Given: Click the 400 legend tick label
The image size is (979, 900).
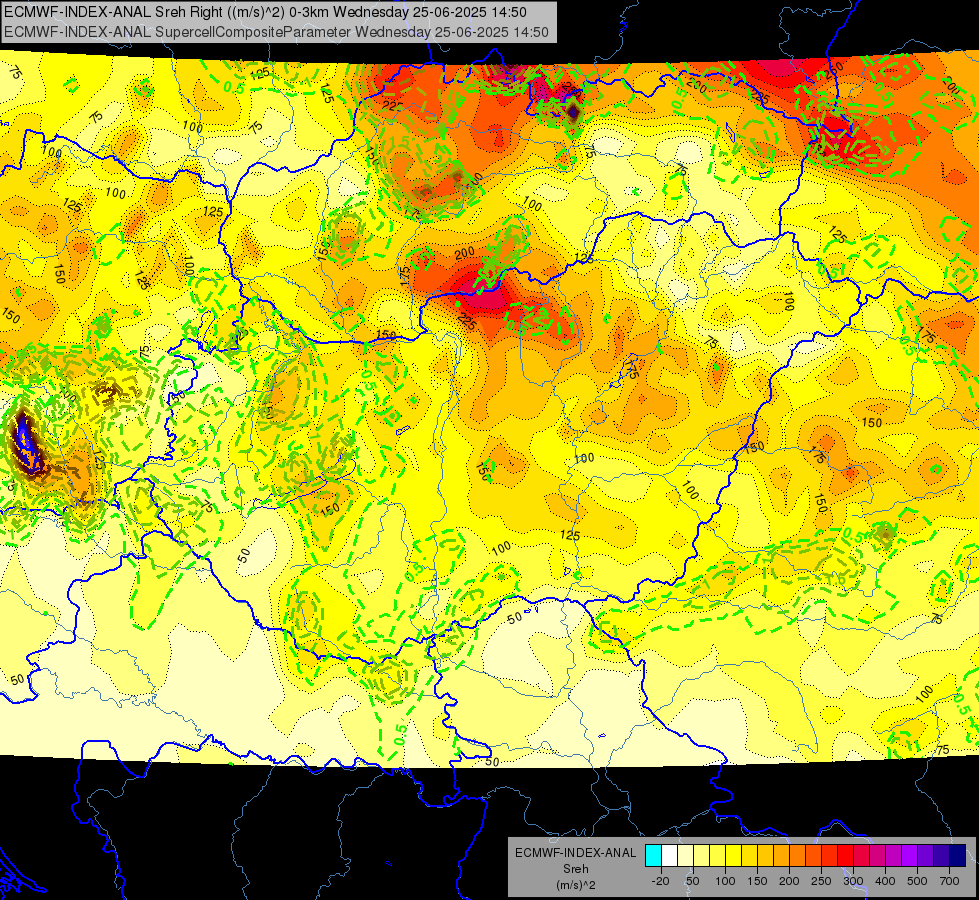Looking at the screenshot, I should point(885,881).
